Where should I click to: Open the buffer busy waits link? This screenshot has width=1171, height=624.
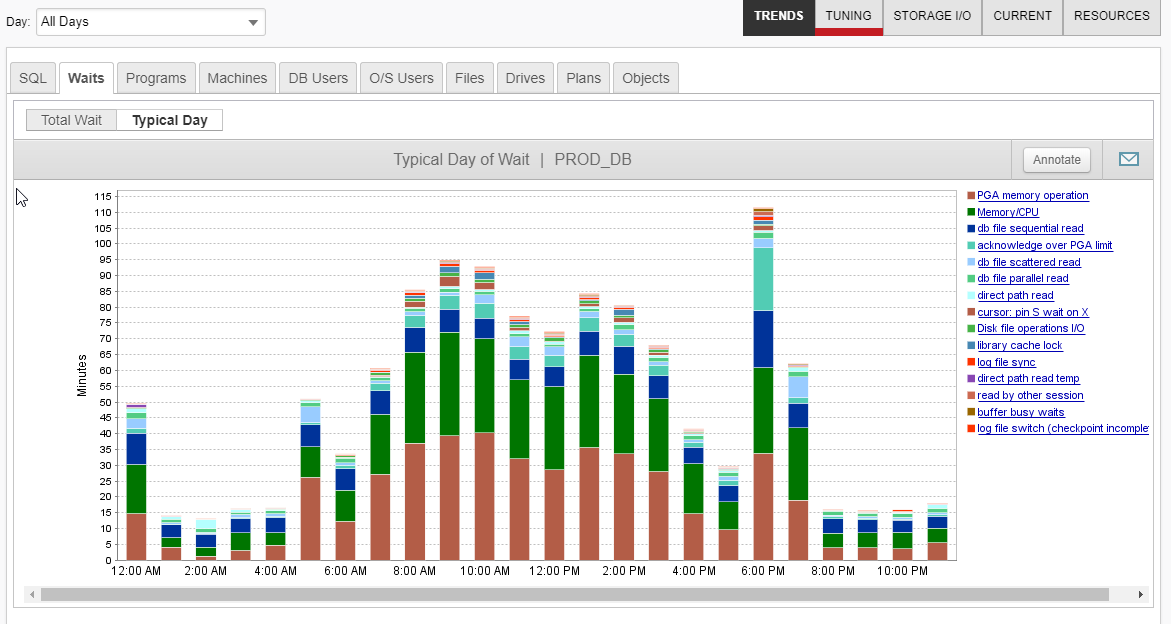1021,412
